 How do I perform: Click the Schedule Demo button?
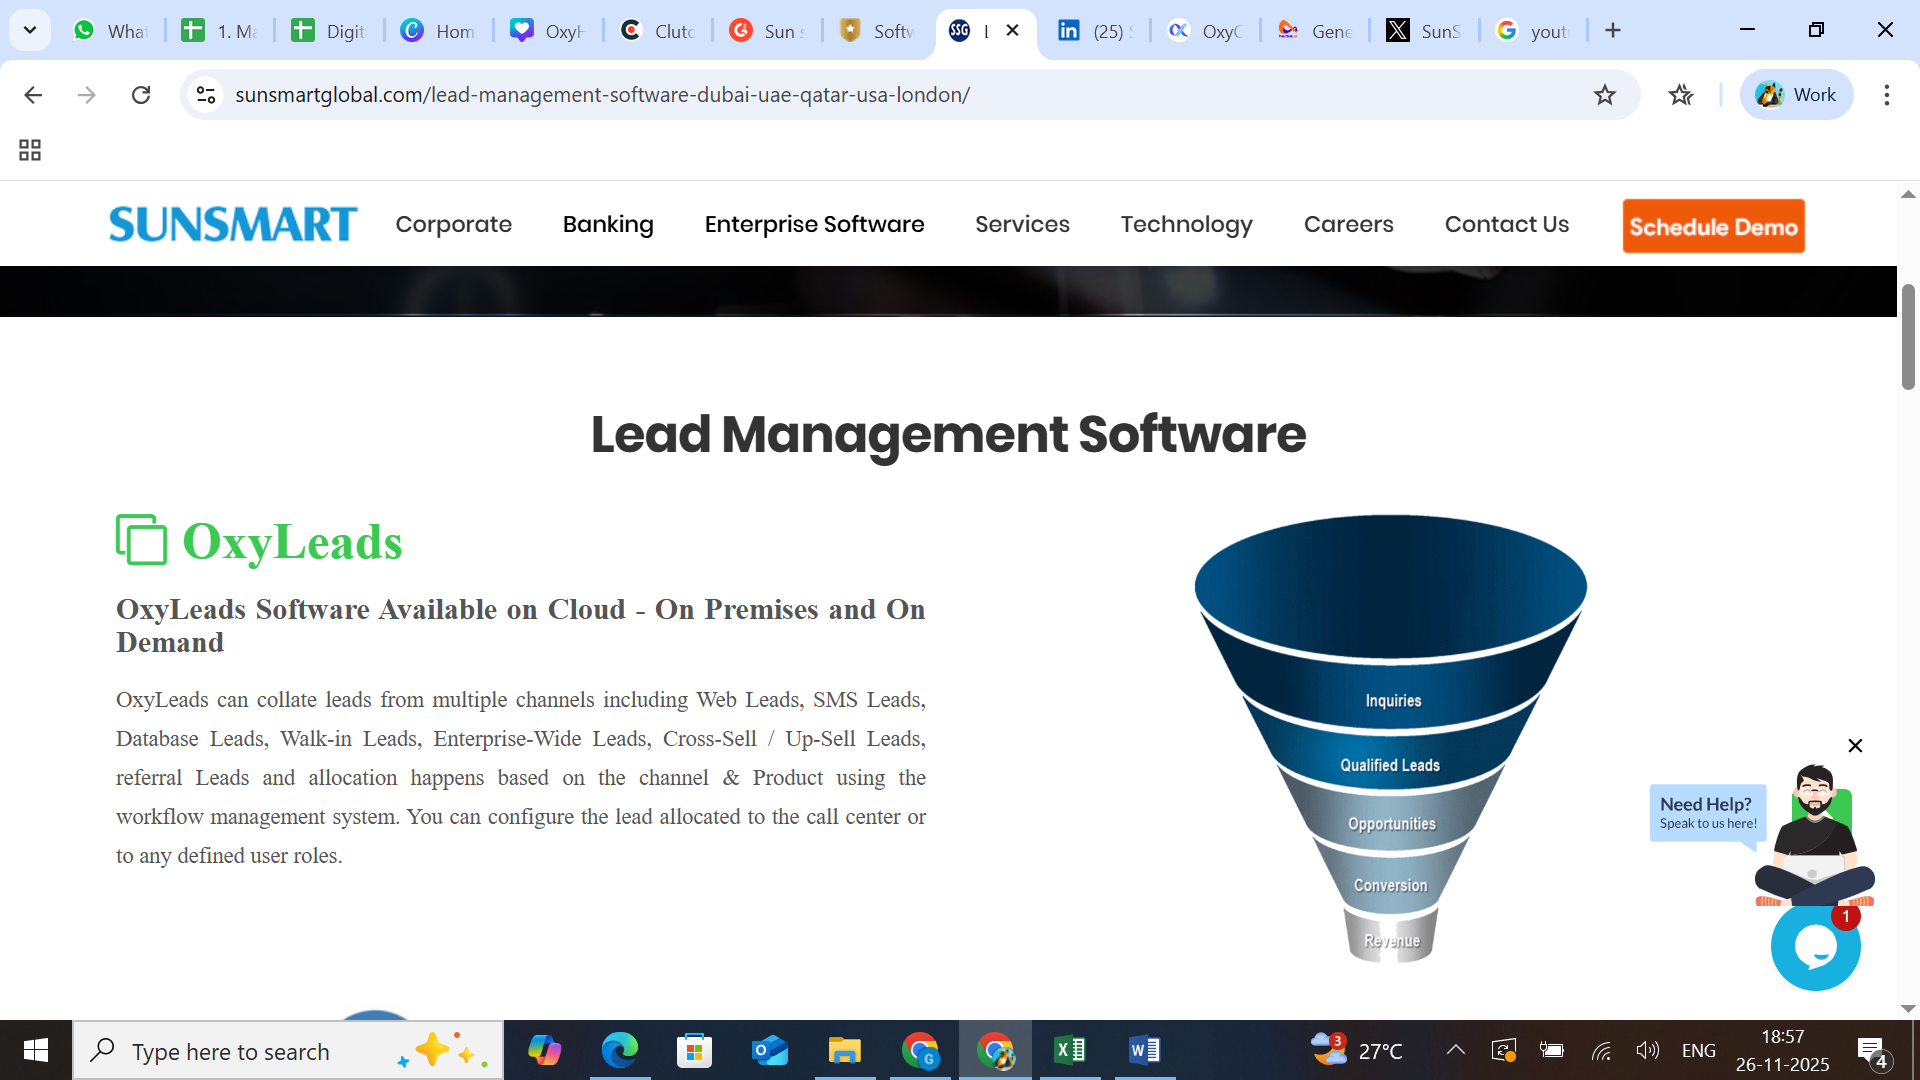click(1714, 226)
